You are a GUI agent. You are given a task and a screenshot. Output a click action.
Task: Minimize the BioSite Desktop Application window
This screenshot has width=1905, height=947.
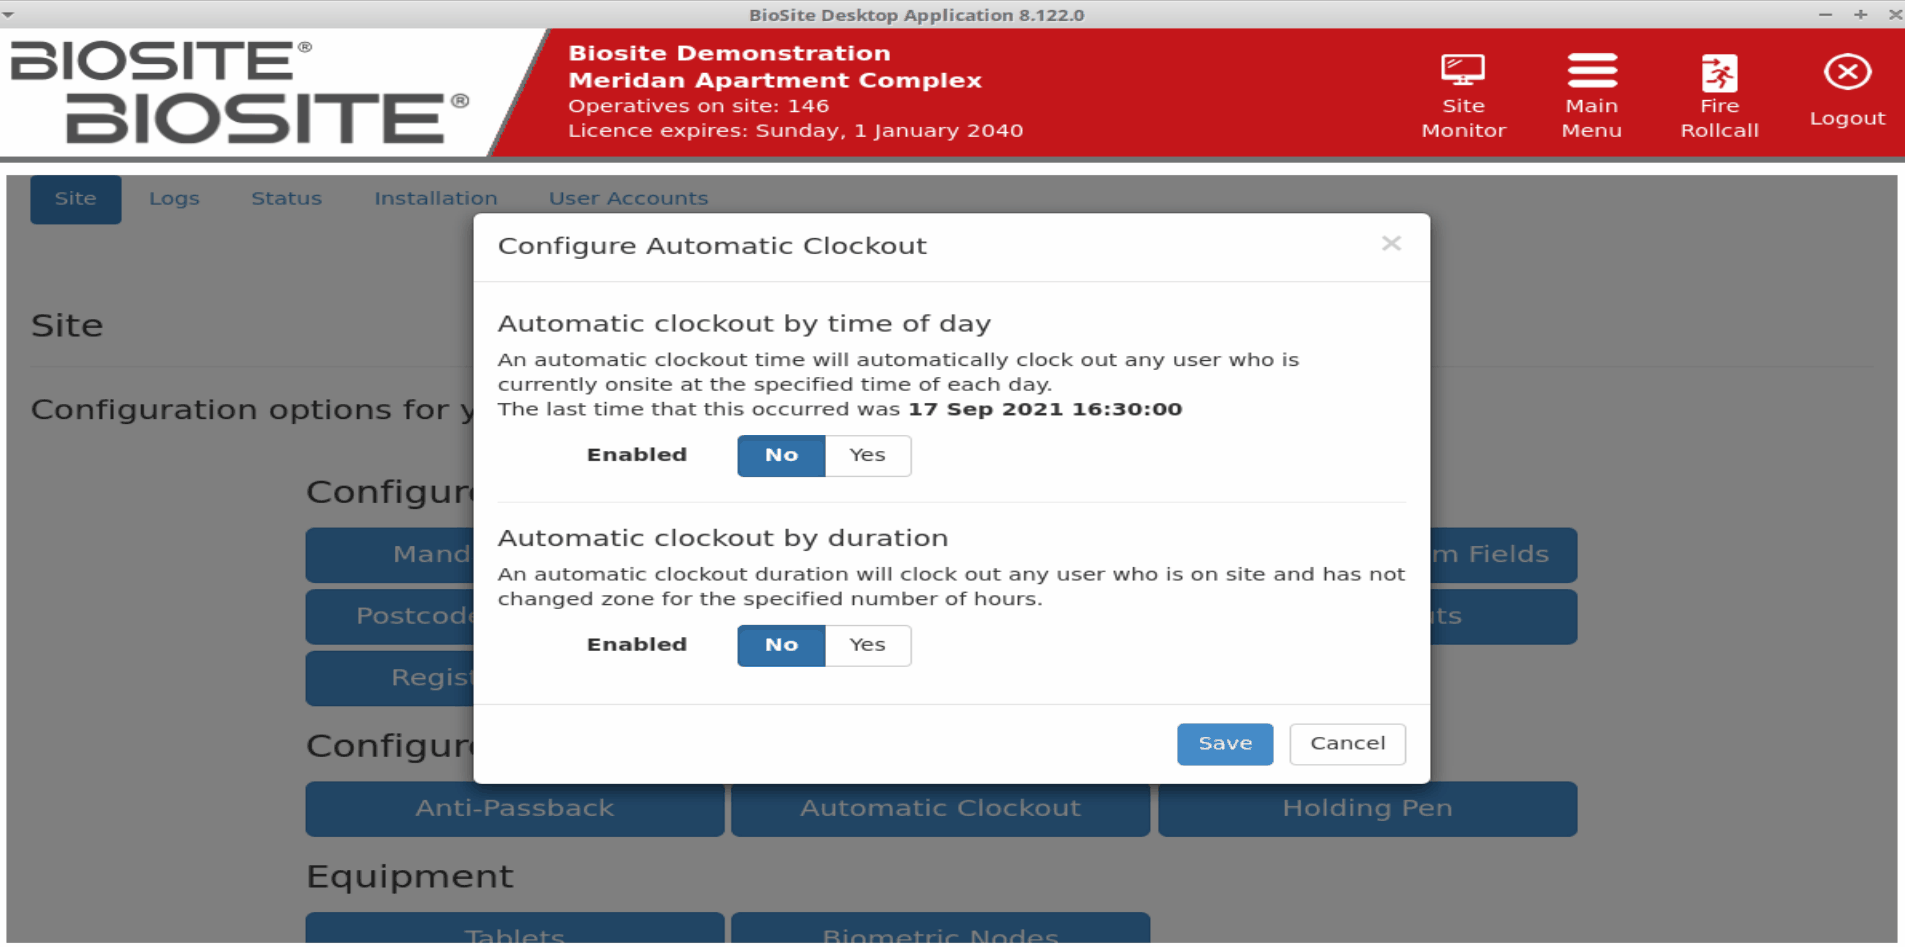click(x=1825, y=14)
